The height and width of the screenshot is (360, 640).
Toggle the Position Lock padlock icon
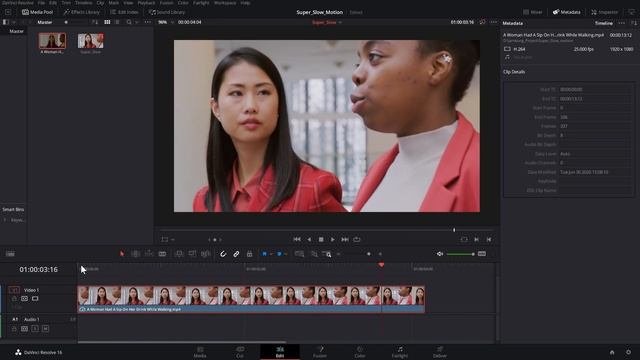coord(249,254)
